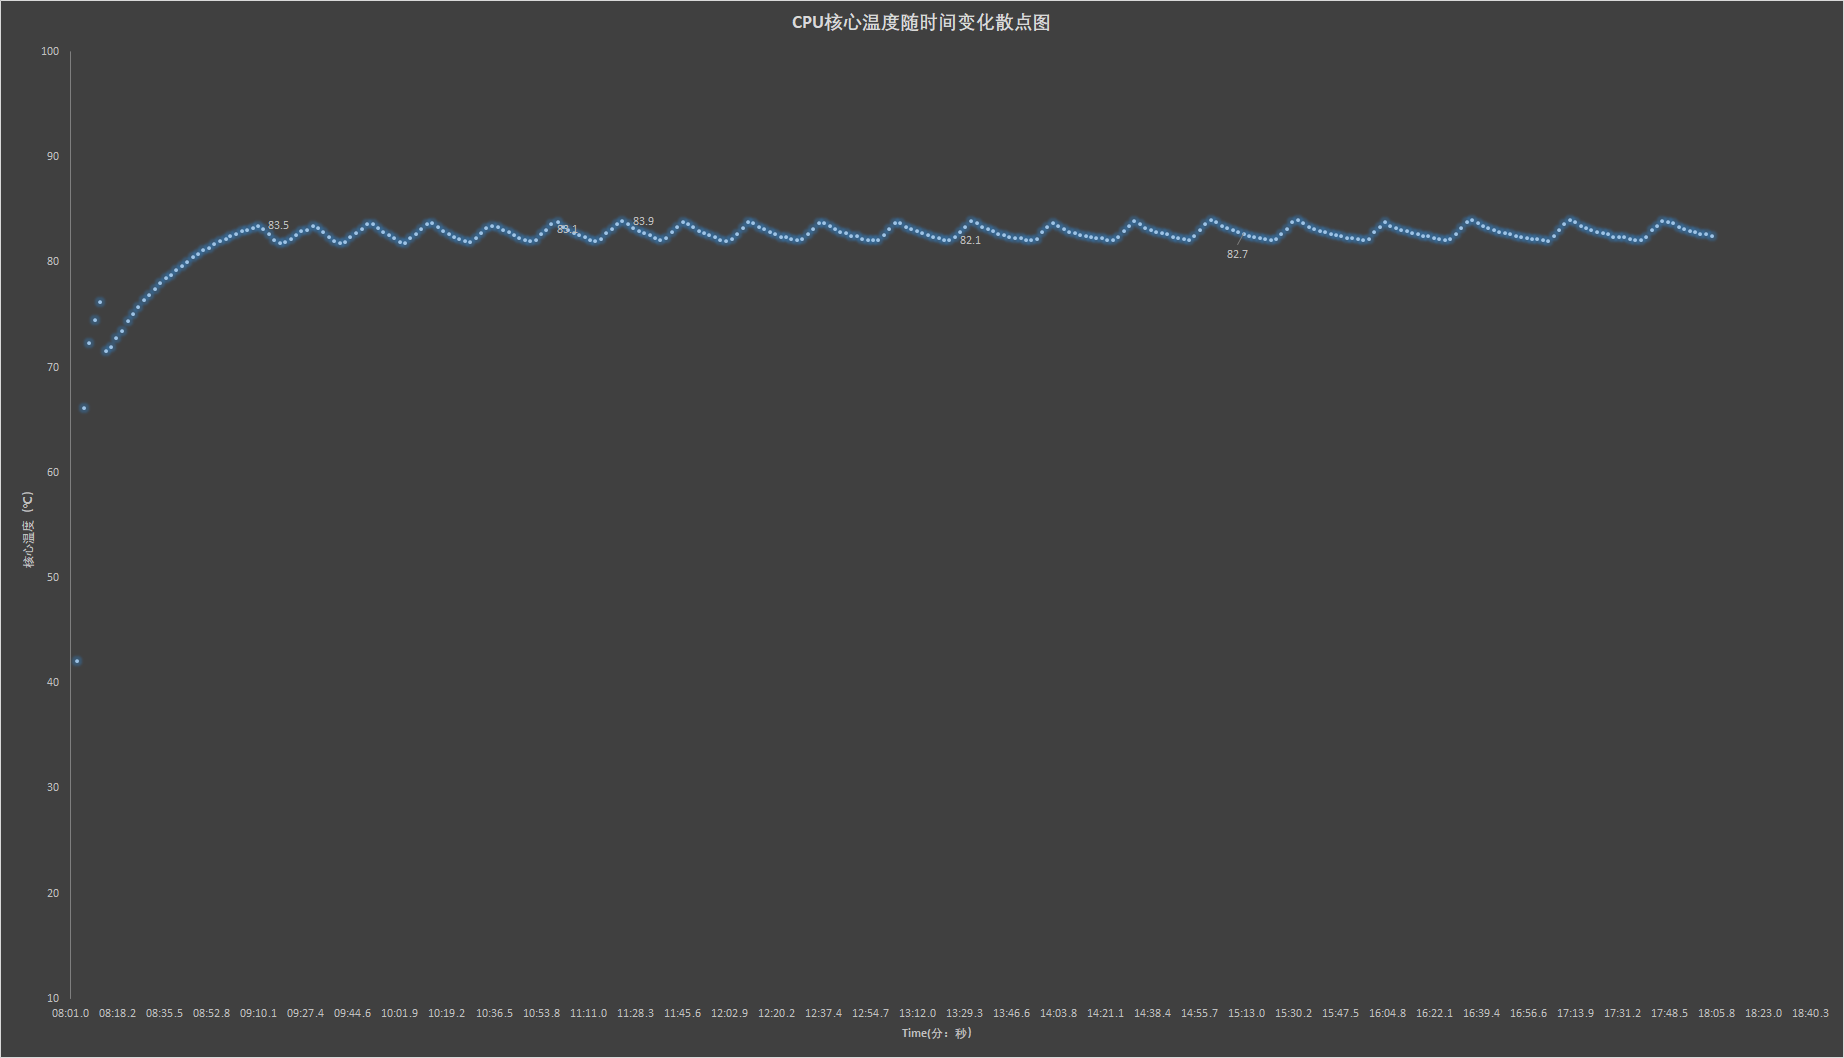Click the x-axis label 16:04.8

click(x=1387, y=1013)
